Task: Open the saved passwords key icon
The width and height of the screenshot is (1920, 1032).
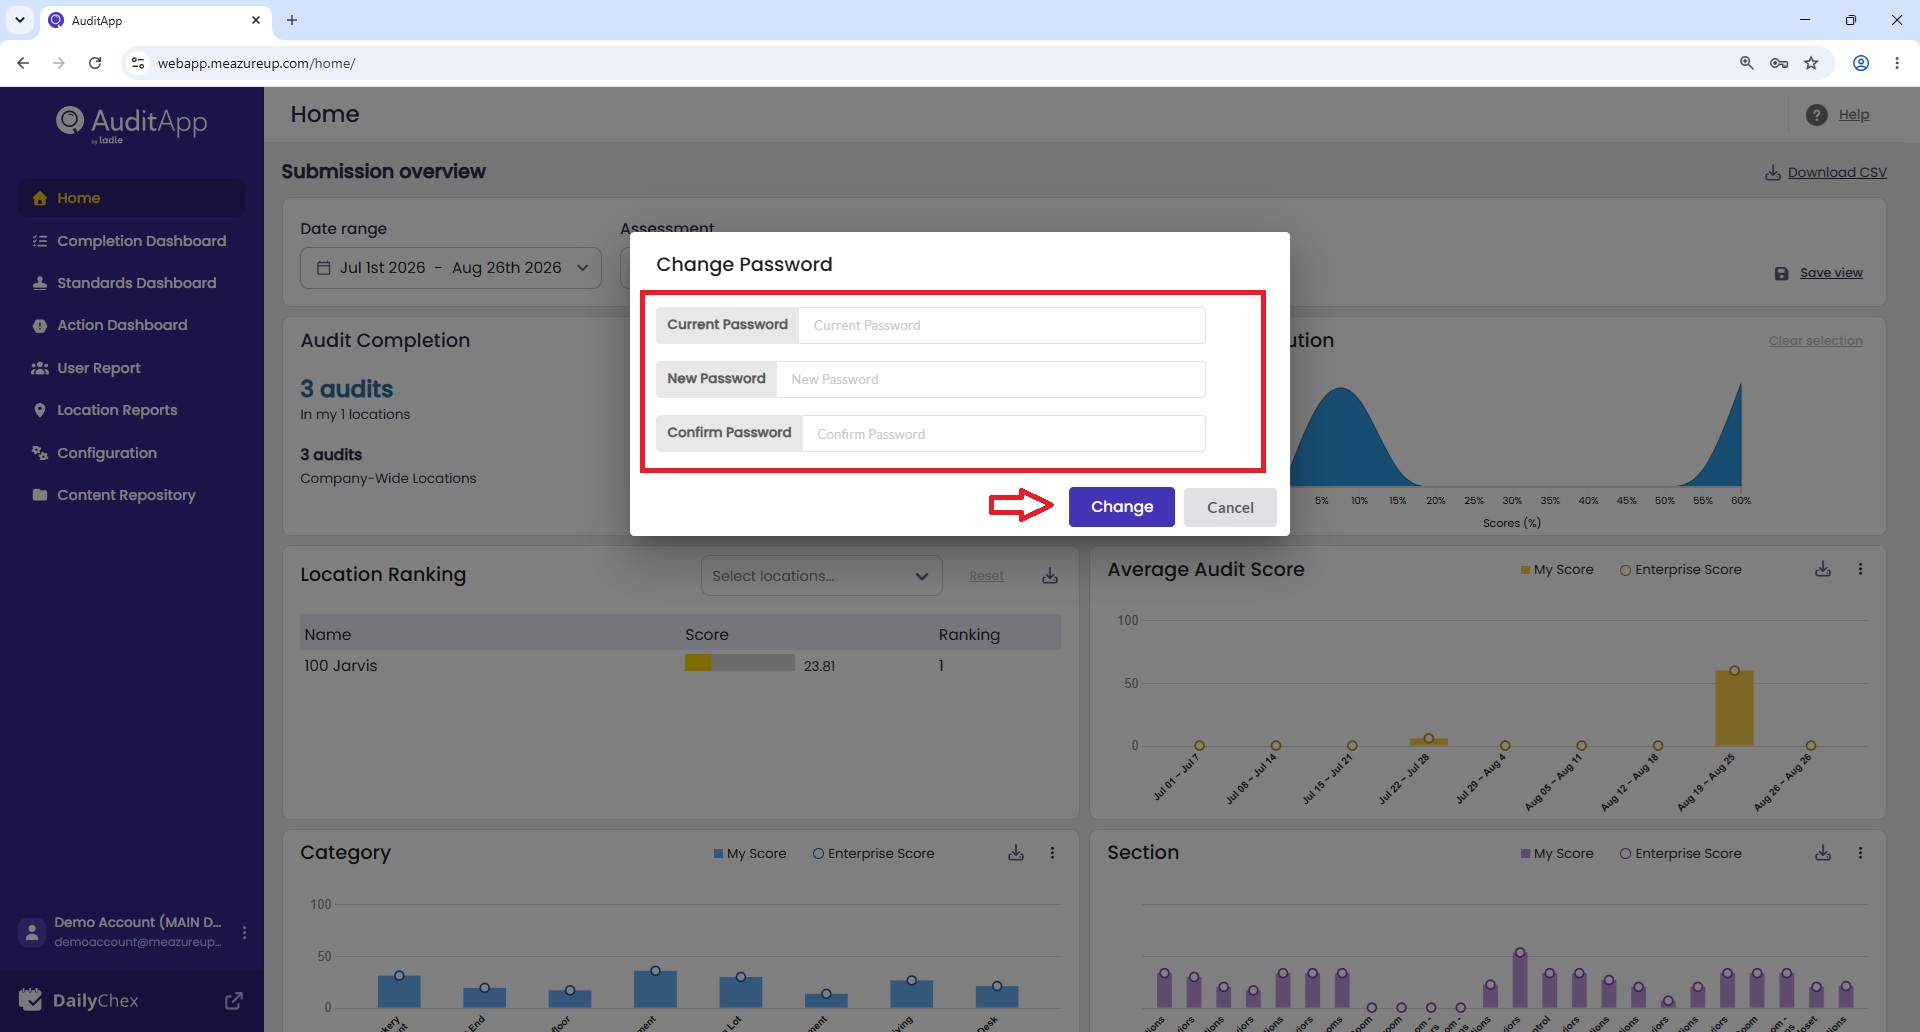Action: pos(1779,63)
